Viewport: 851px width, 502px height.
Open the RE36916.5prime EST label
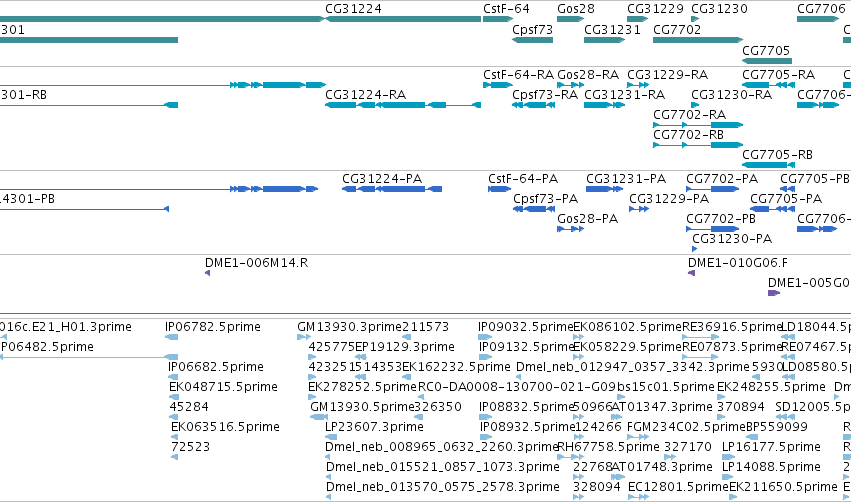(731, 327)
